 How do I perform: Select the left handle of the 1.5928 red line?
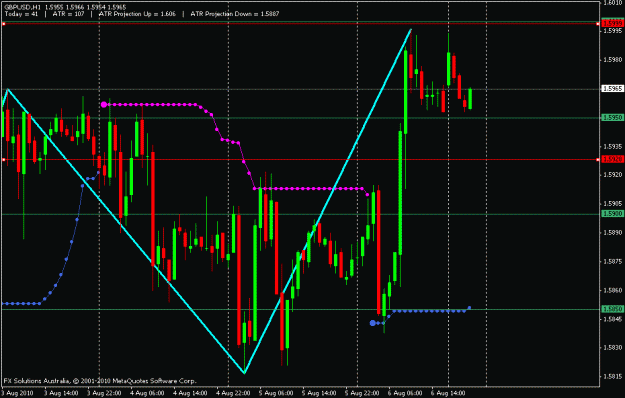(4, 160)
